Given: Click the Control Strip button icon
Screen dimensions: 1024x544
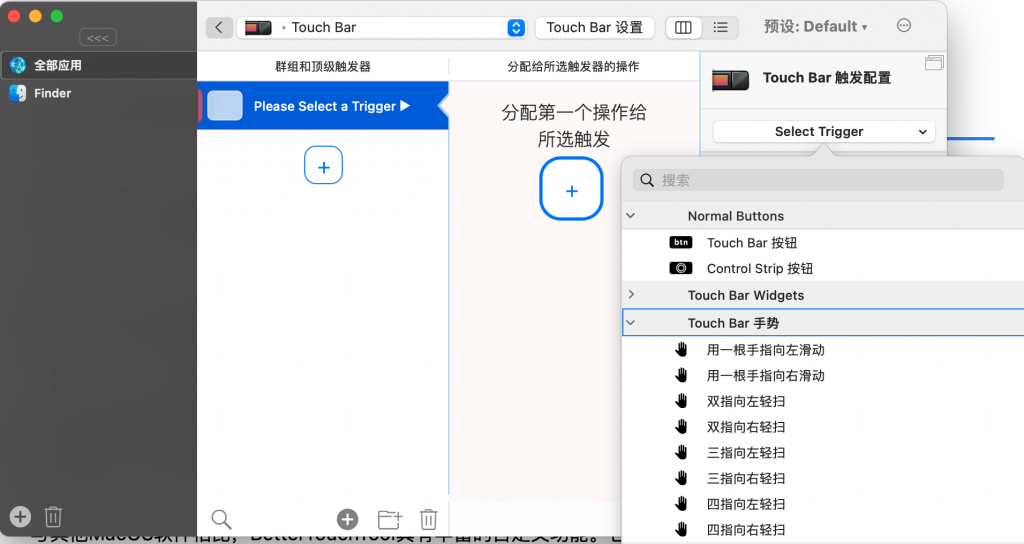Looking at the screenshot, I should pyautogui.click(x=680, y=268).
